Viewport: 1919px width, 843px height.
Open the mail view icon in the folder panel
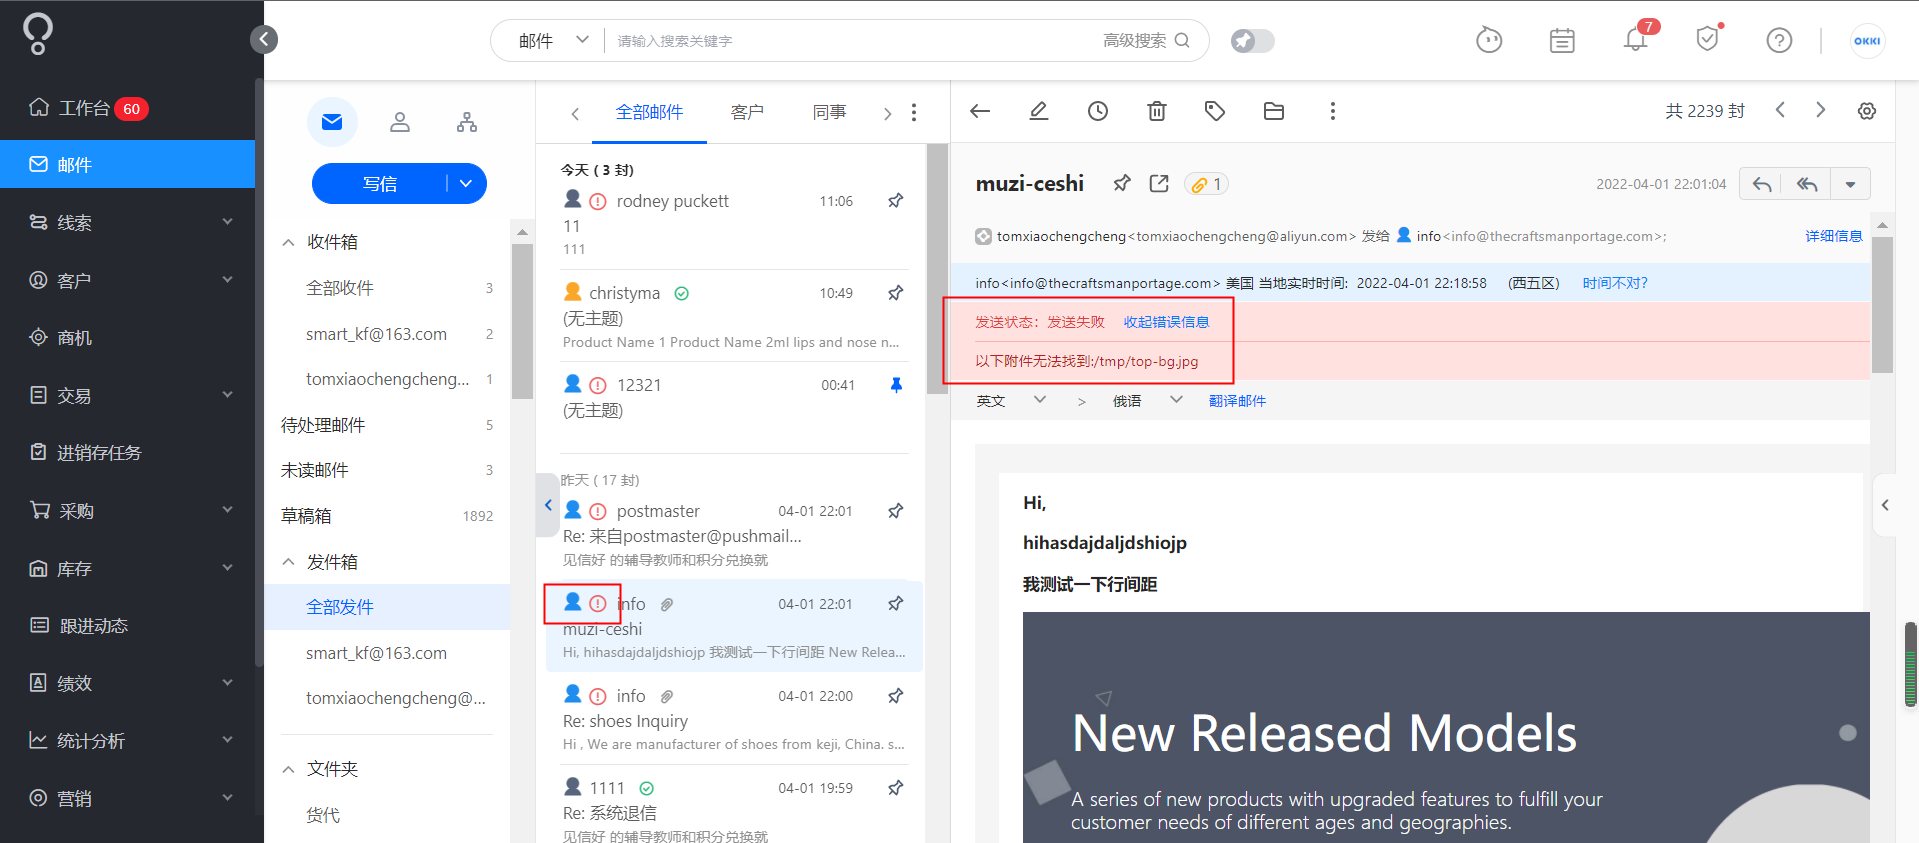click(x=332, y=122)
